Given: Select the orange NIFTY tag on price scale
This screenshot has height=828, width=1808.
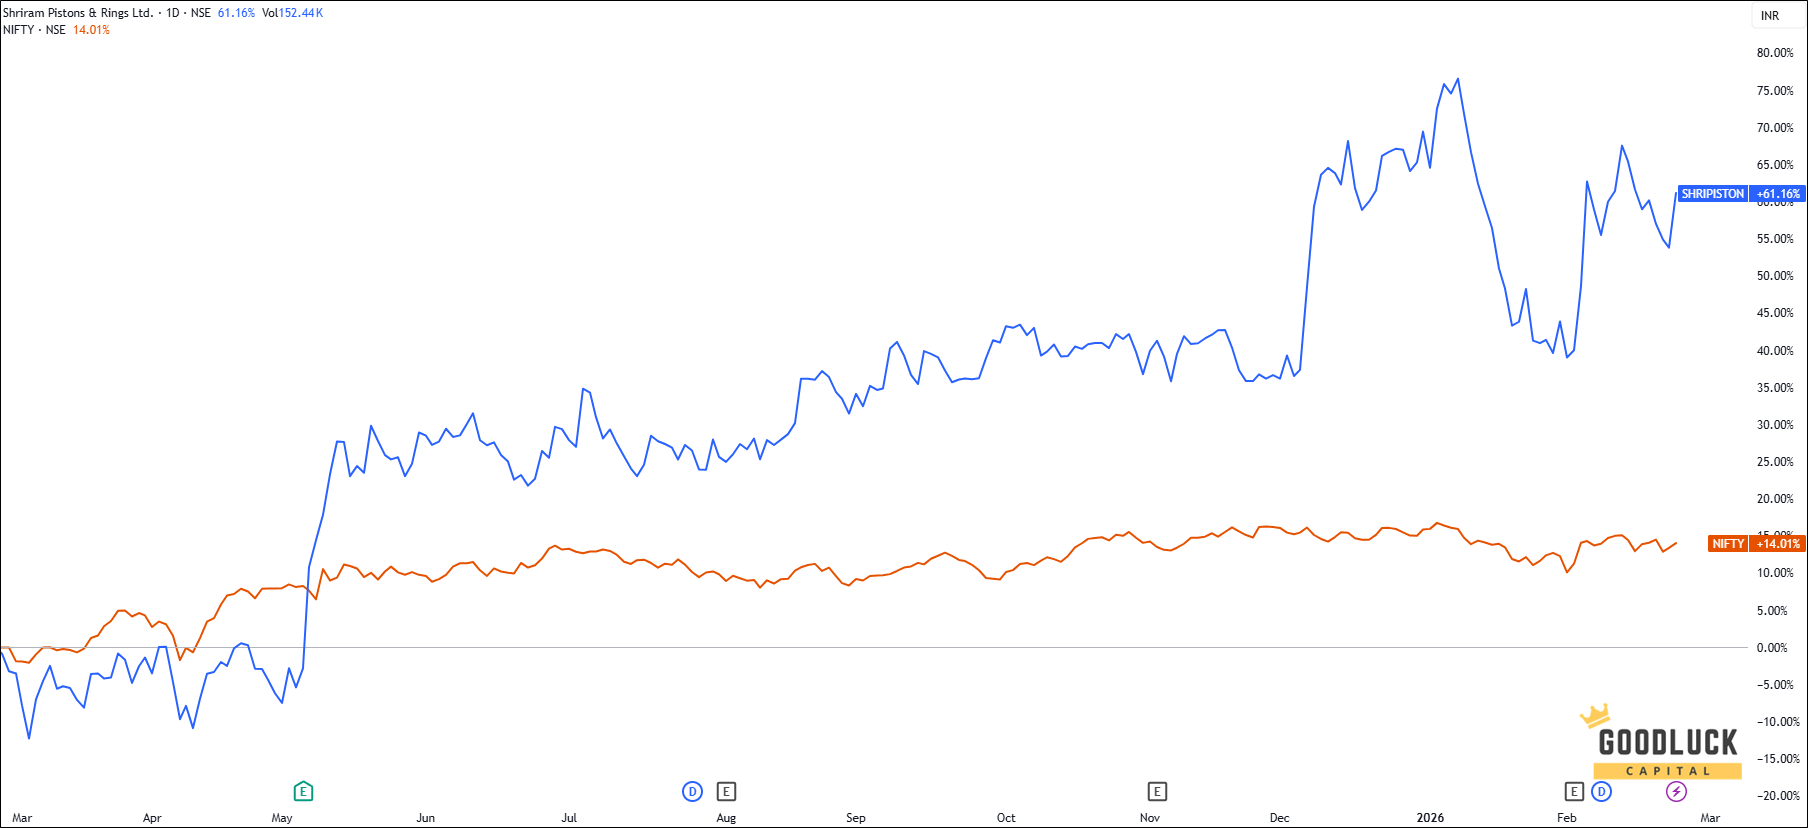Looking at the screenshot, I should [x=1727, y=544].
